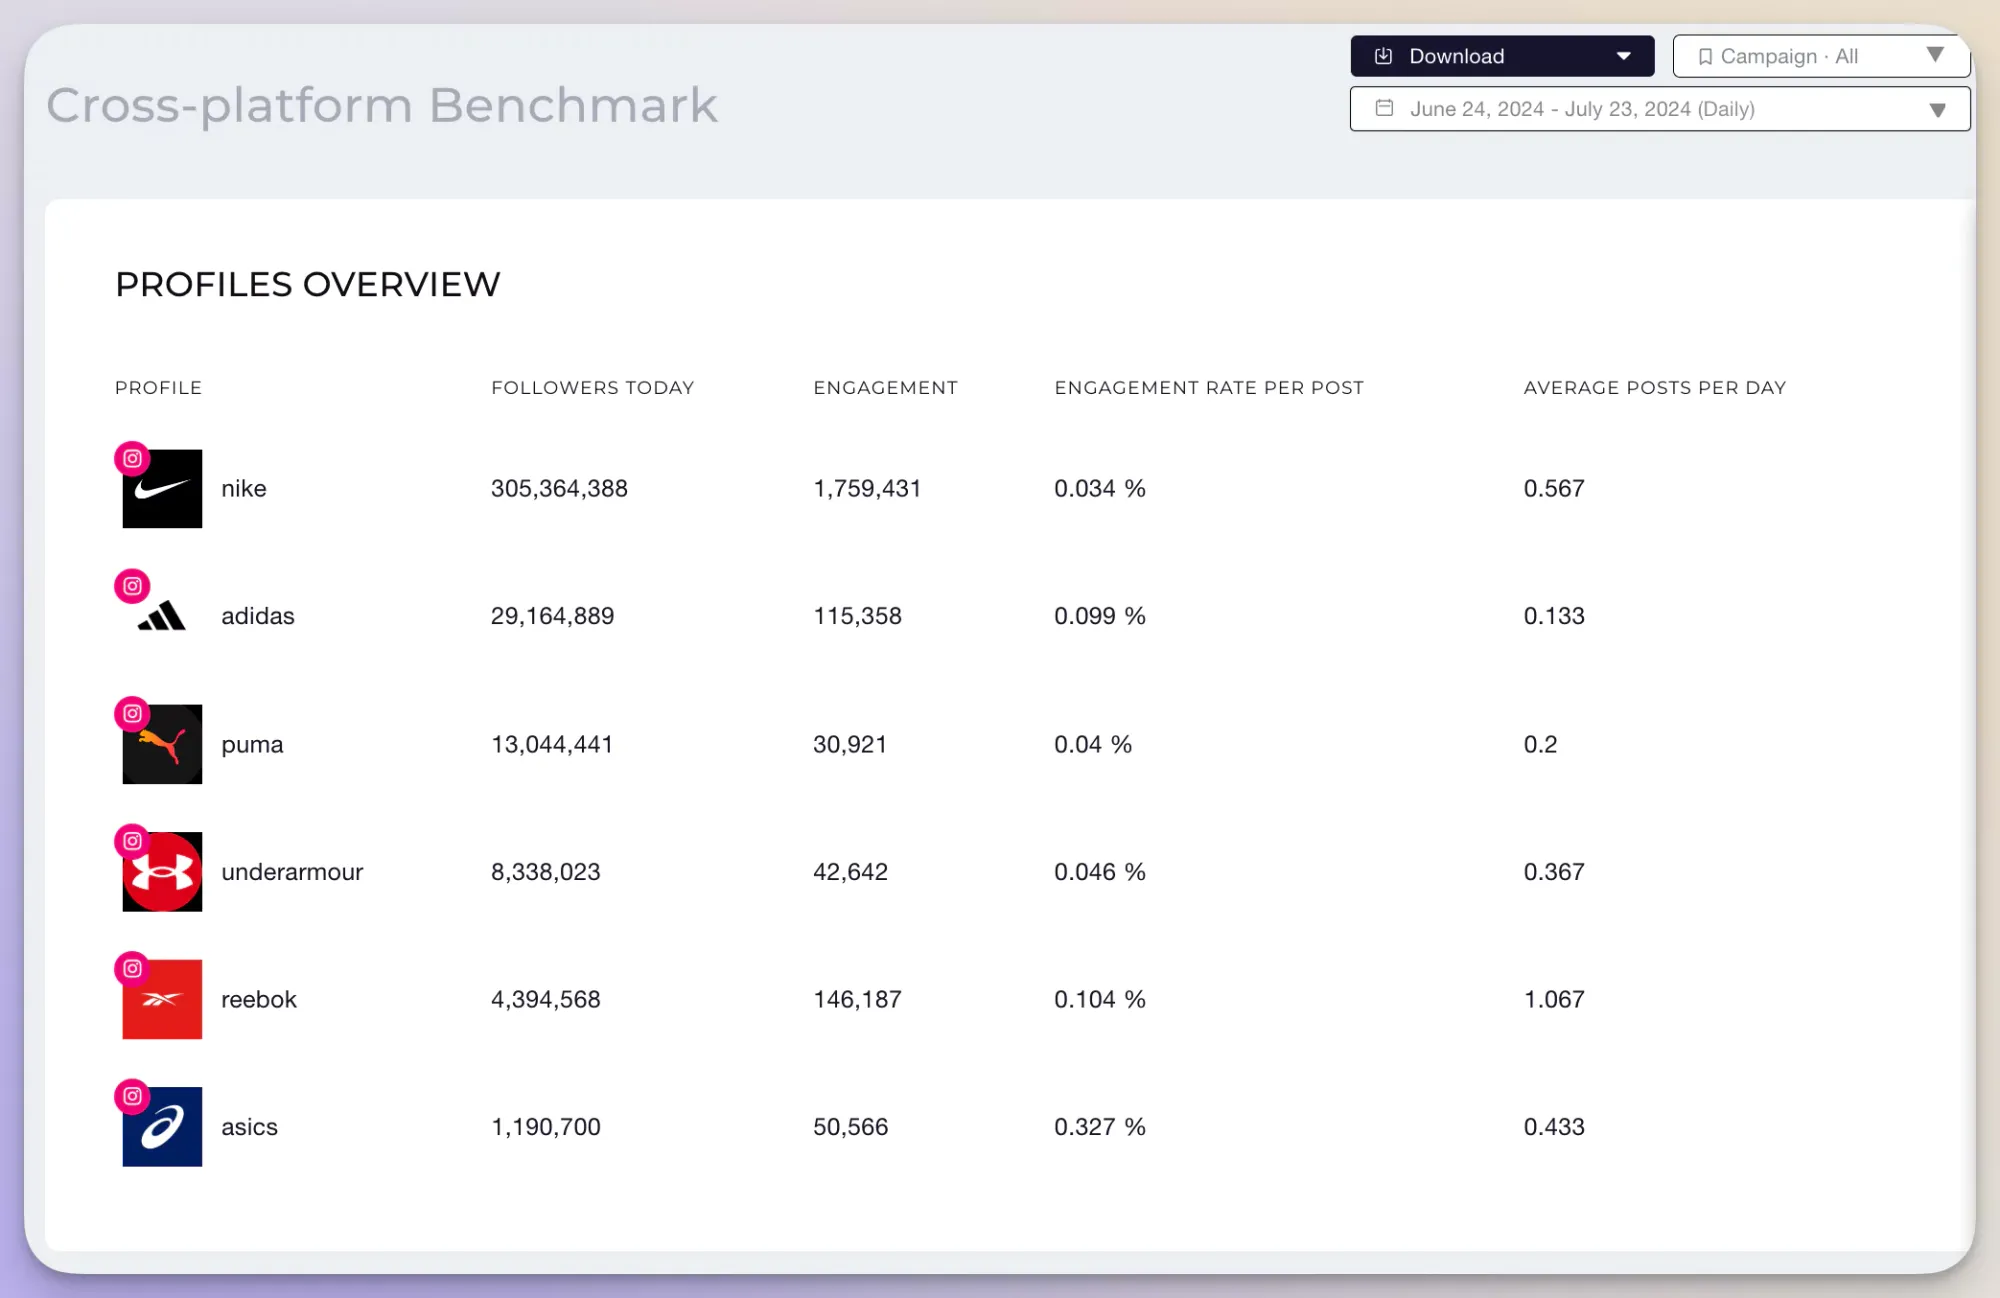The height and width of the screenshot is (1298, 2000).
Task: Click the calendar icon in date picker
Action: (1384, 108)
